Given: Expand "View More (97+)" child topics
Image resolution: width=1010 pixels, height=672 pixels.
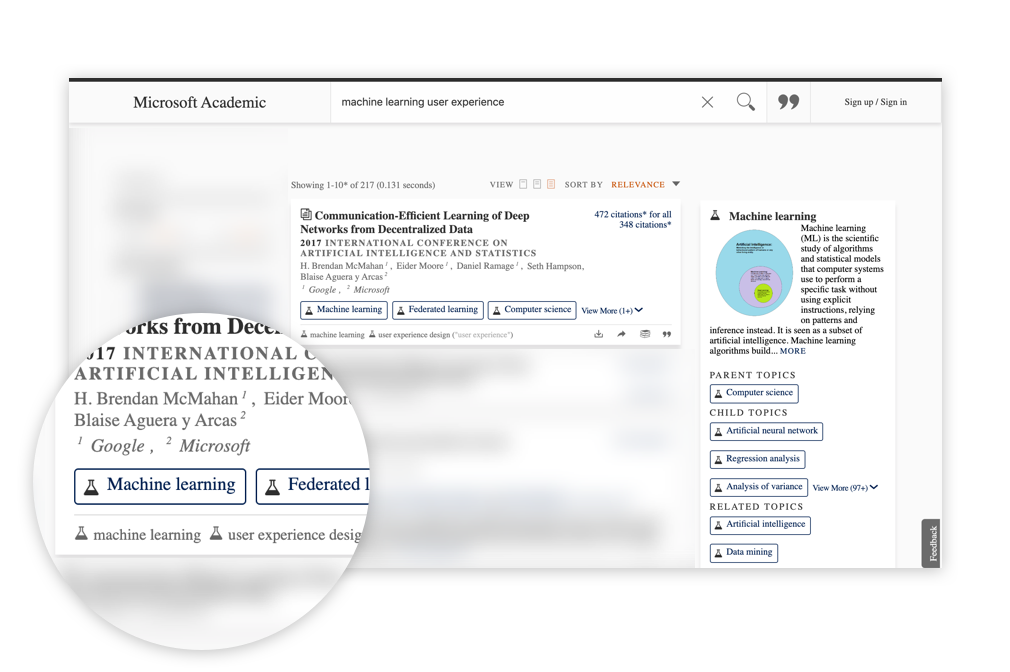Looking at the screenshot, I should pyautogui.click(x=845, y=488).
